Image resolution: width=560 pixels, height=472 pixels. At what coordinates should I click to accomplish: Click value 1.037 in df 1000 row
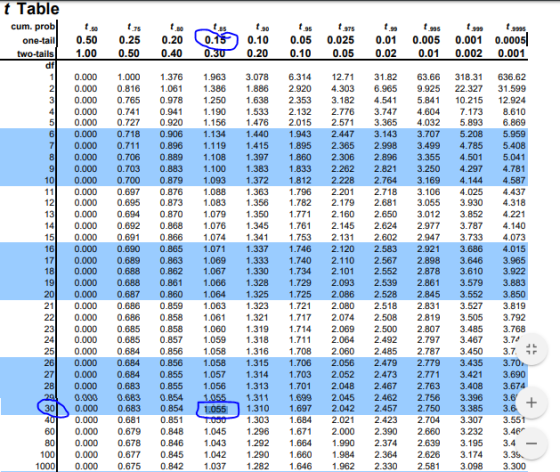click(214, 466)
